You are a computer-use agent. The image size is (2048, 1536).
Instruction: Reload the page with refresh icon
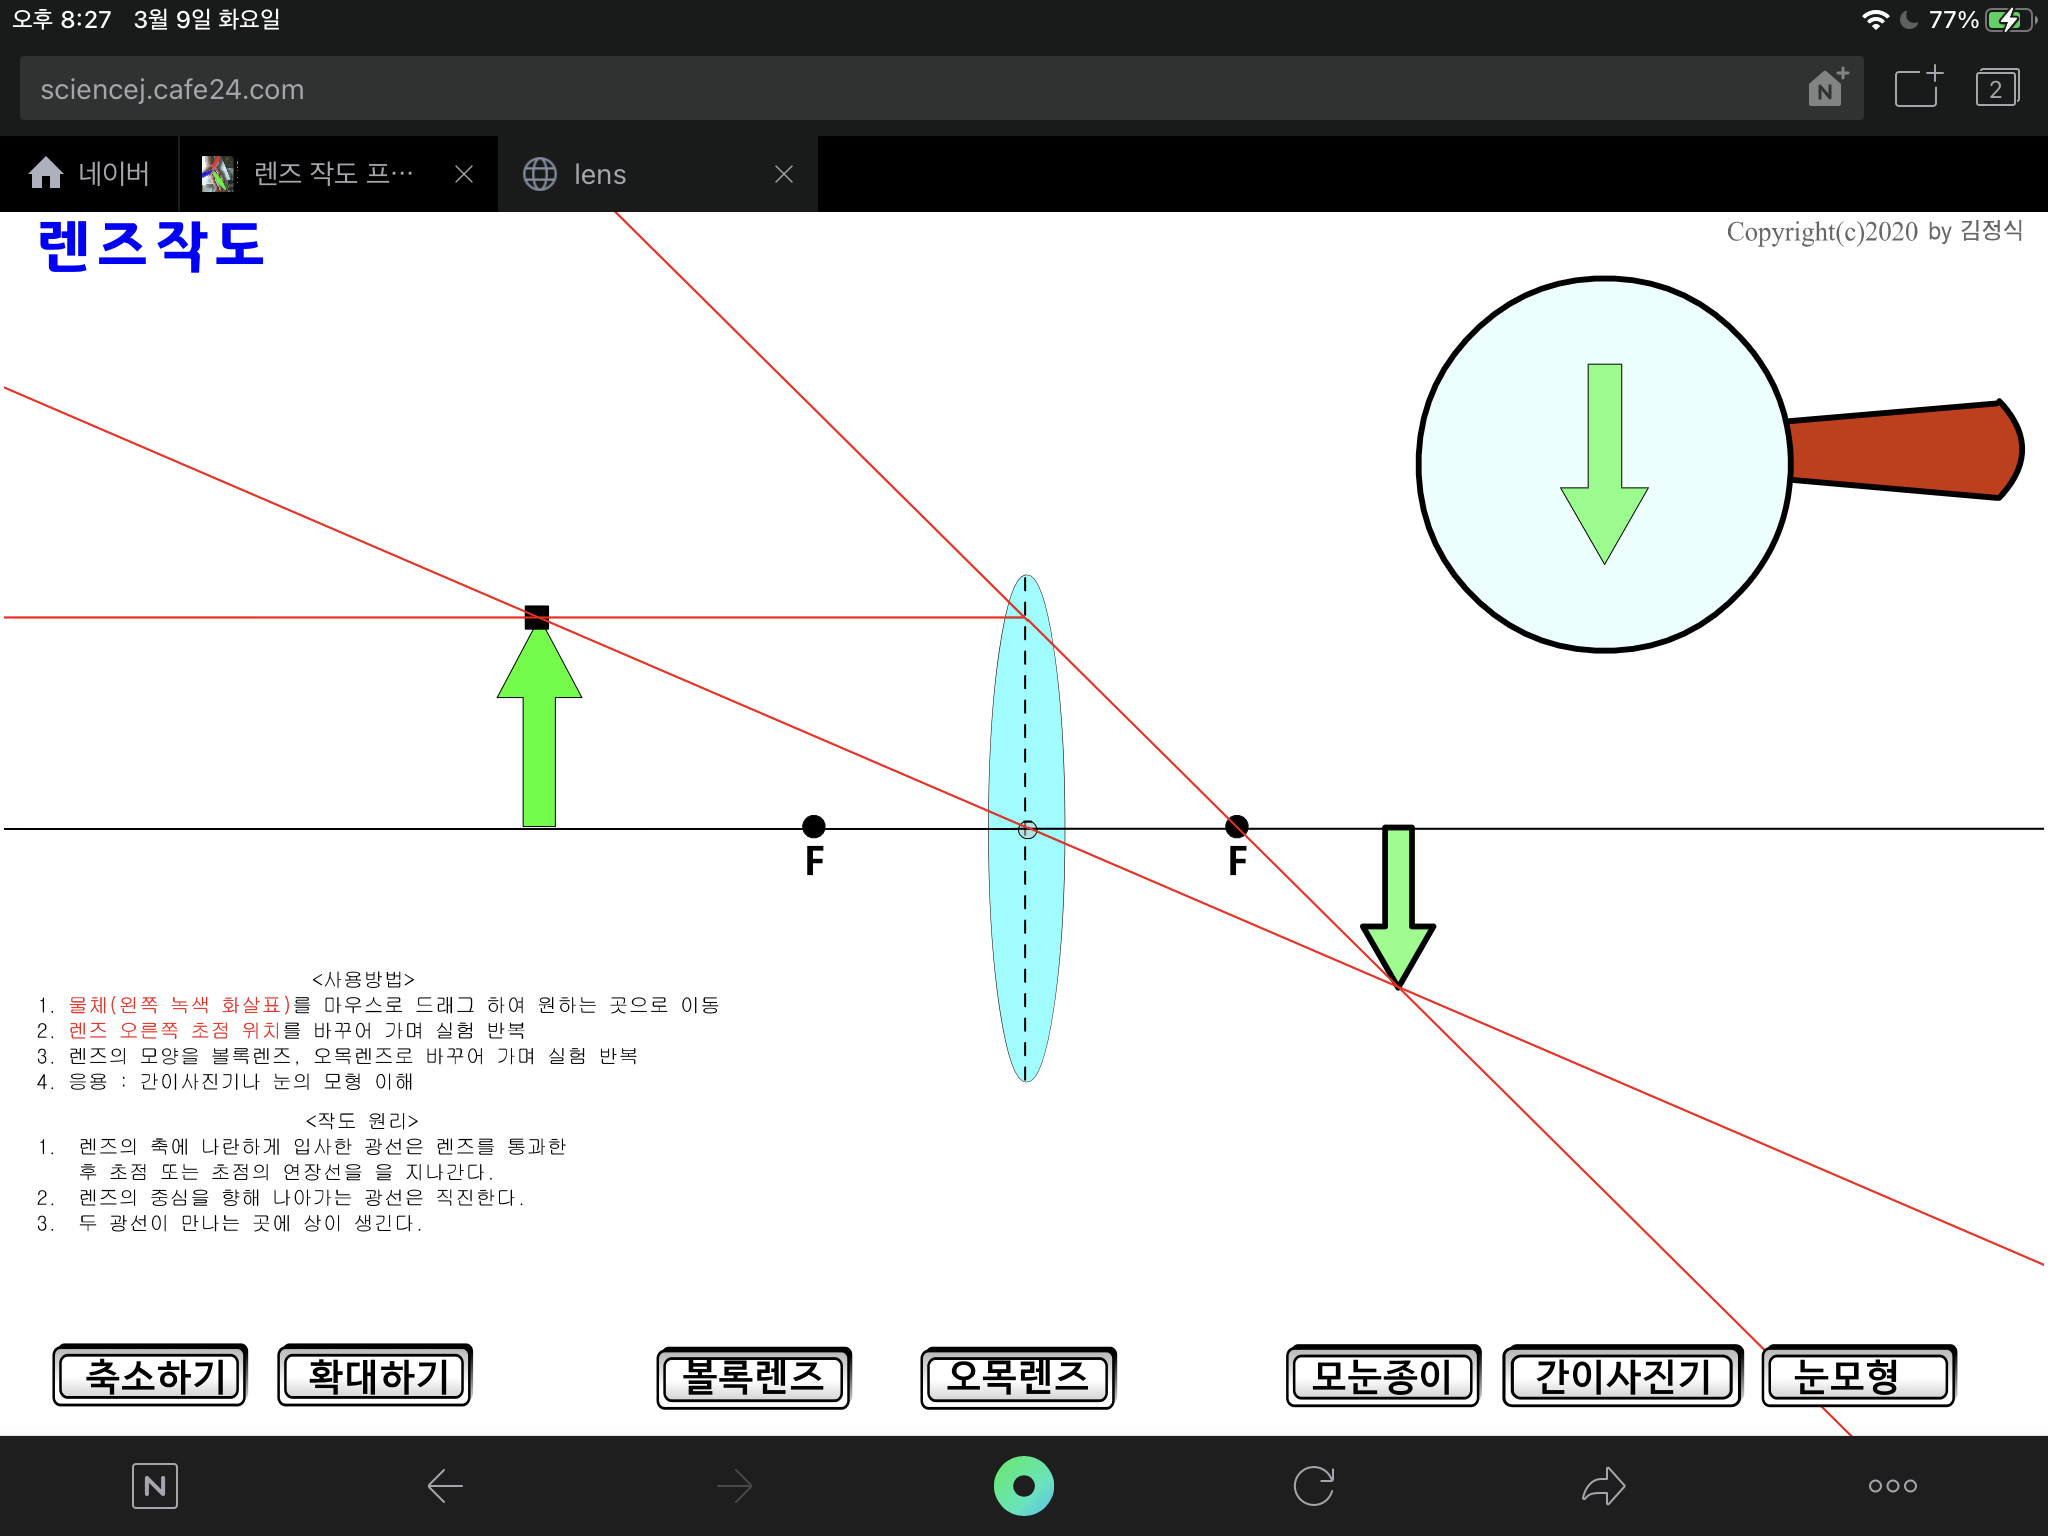(x=1313, y=1486)
